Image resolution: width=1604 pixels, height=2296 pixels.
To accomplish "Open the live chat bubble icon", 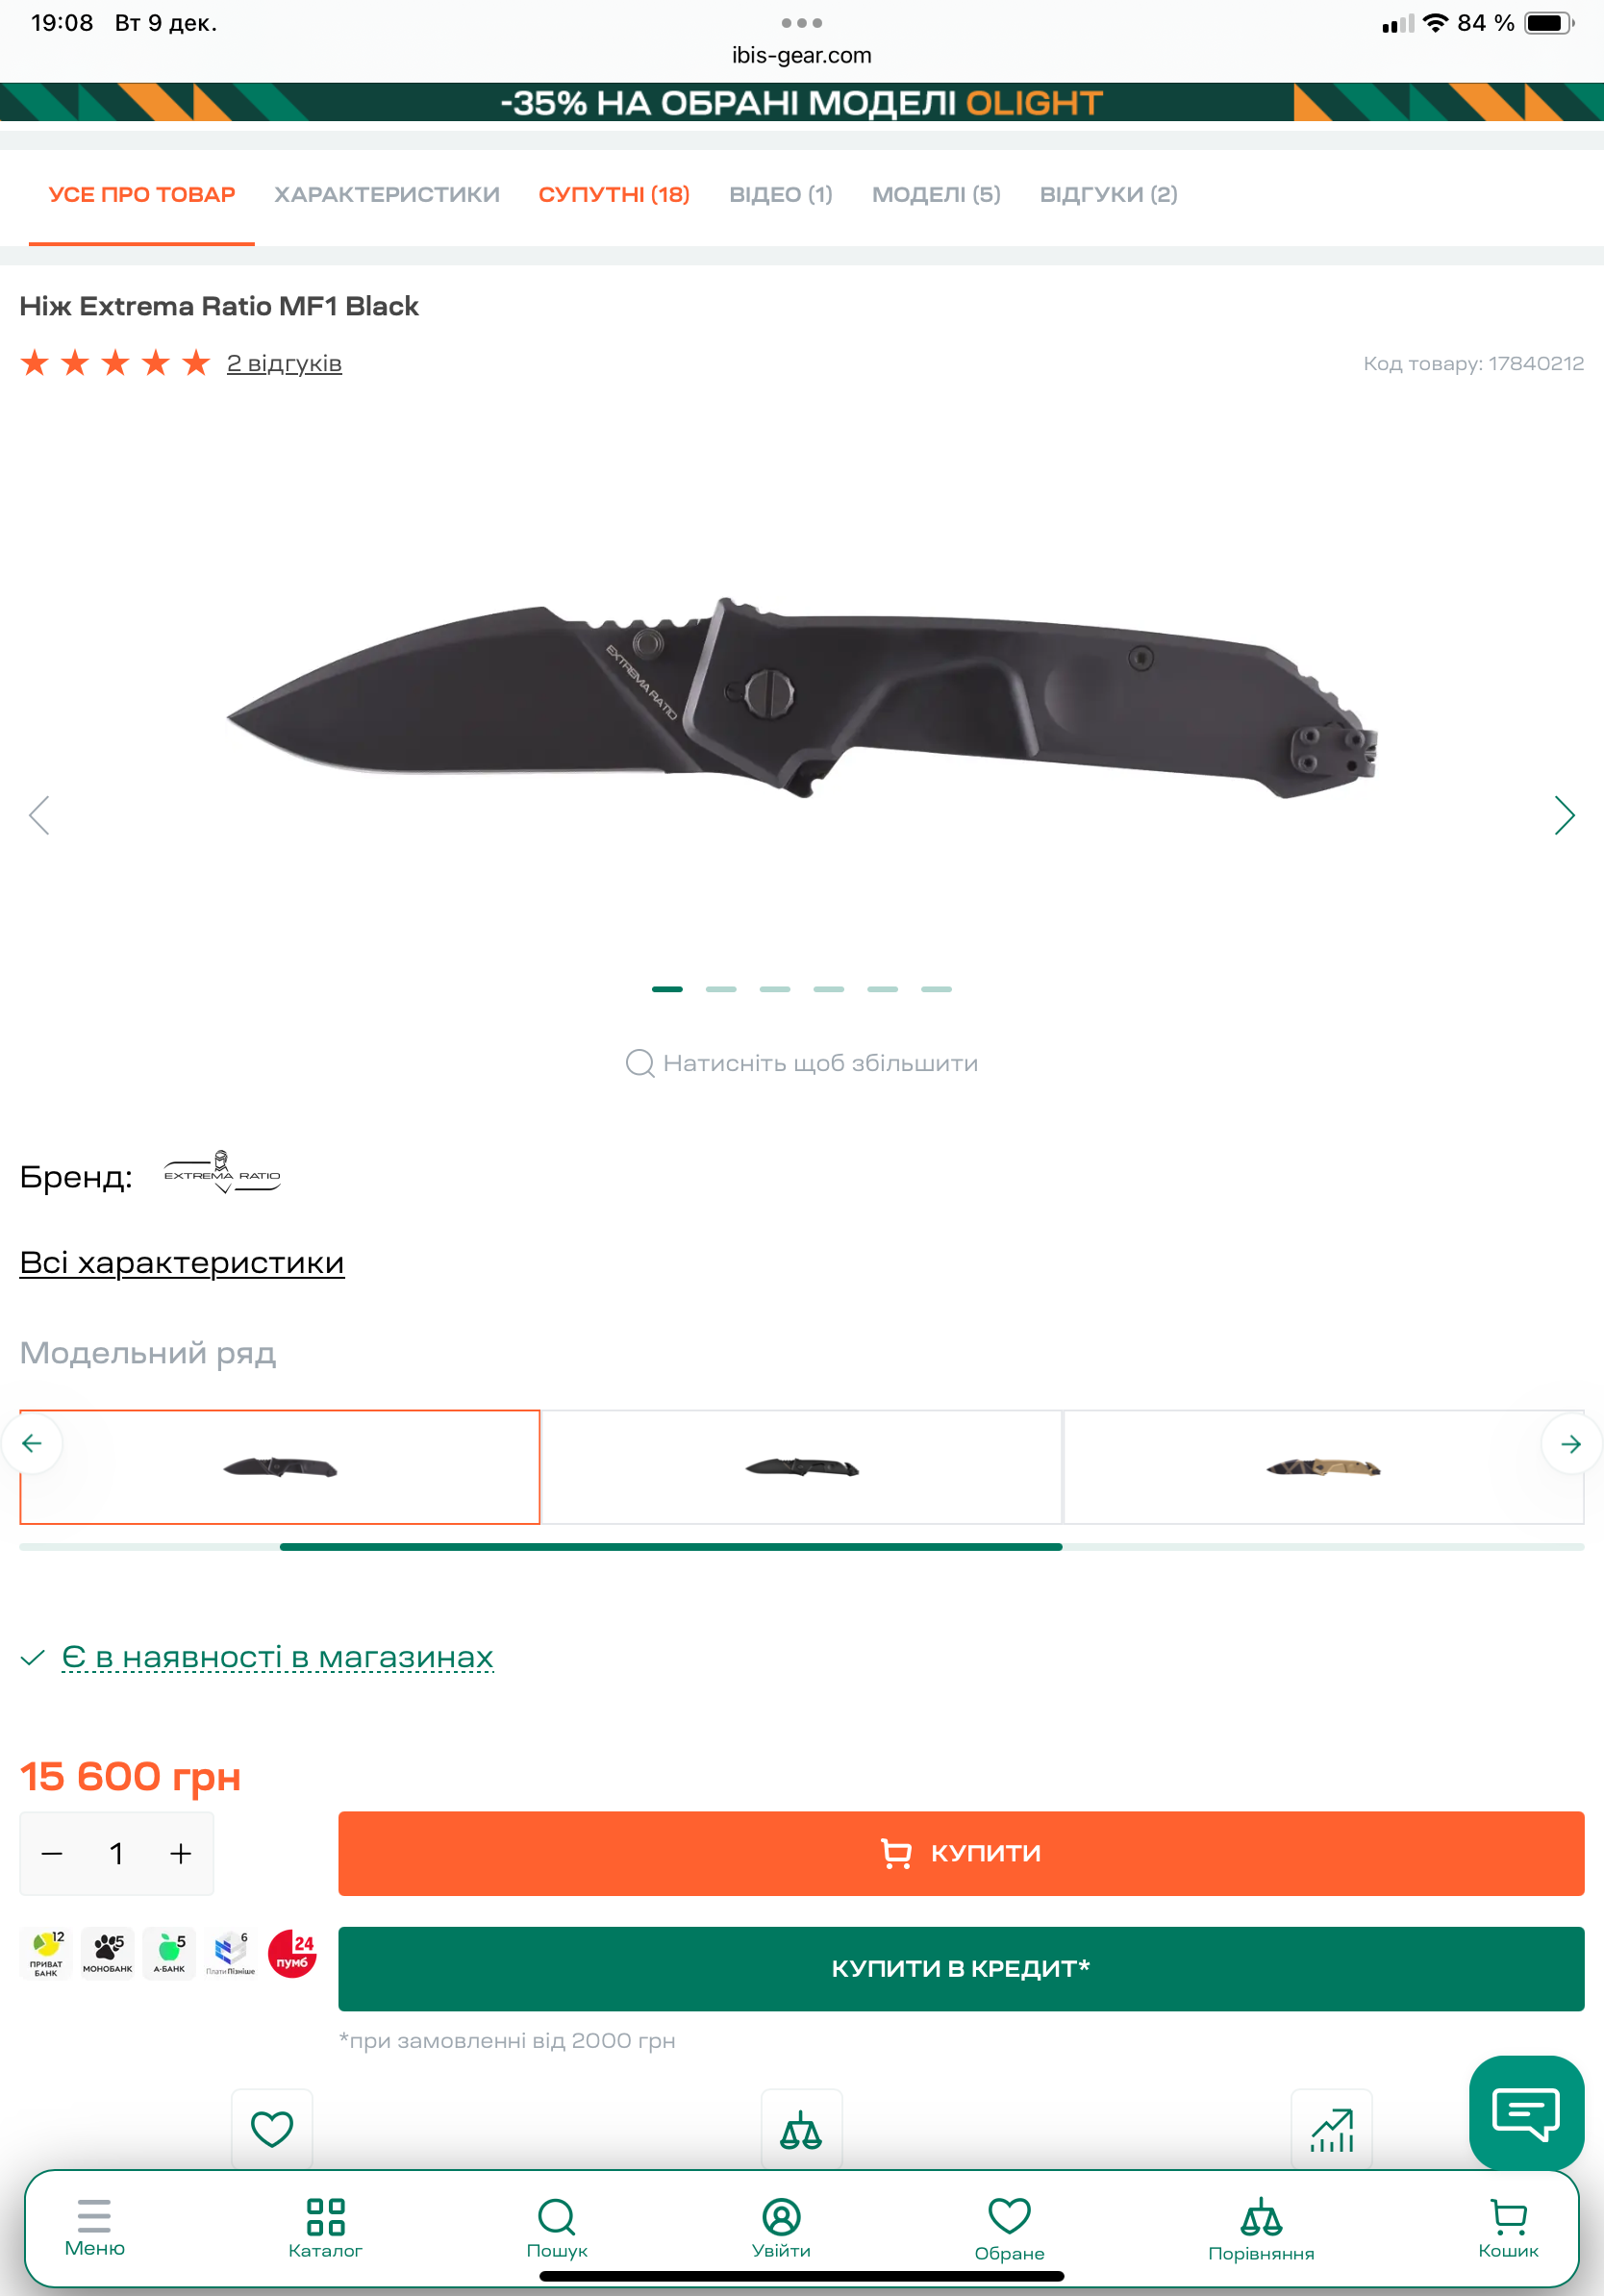I will point(1526,2112).
